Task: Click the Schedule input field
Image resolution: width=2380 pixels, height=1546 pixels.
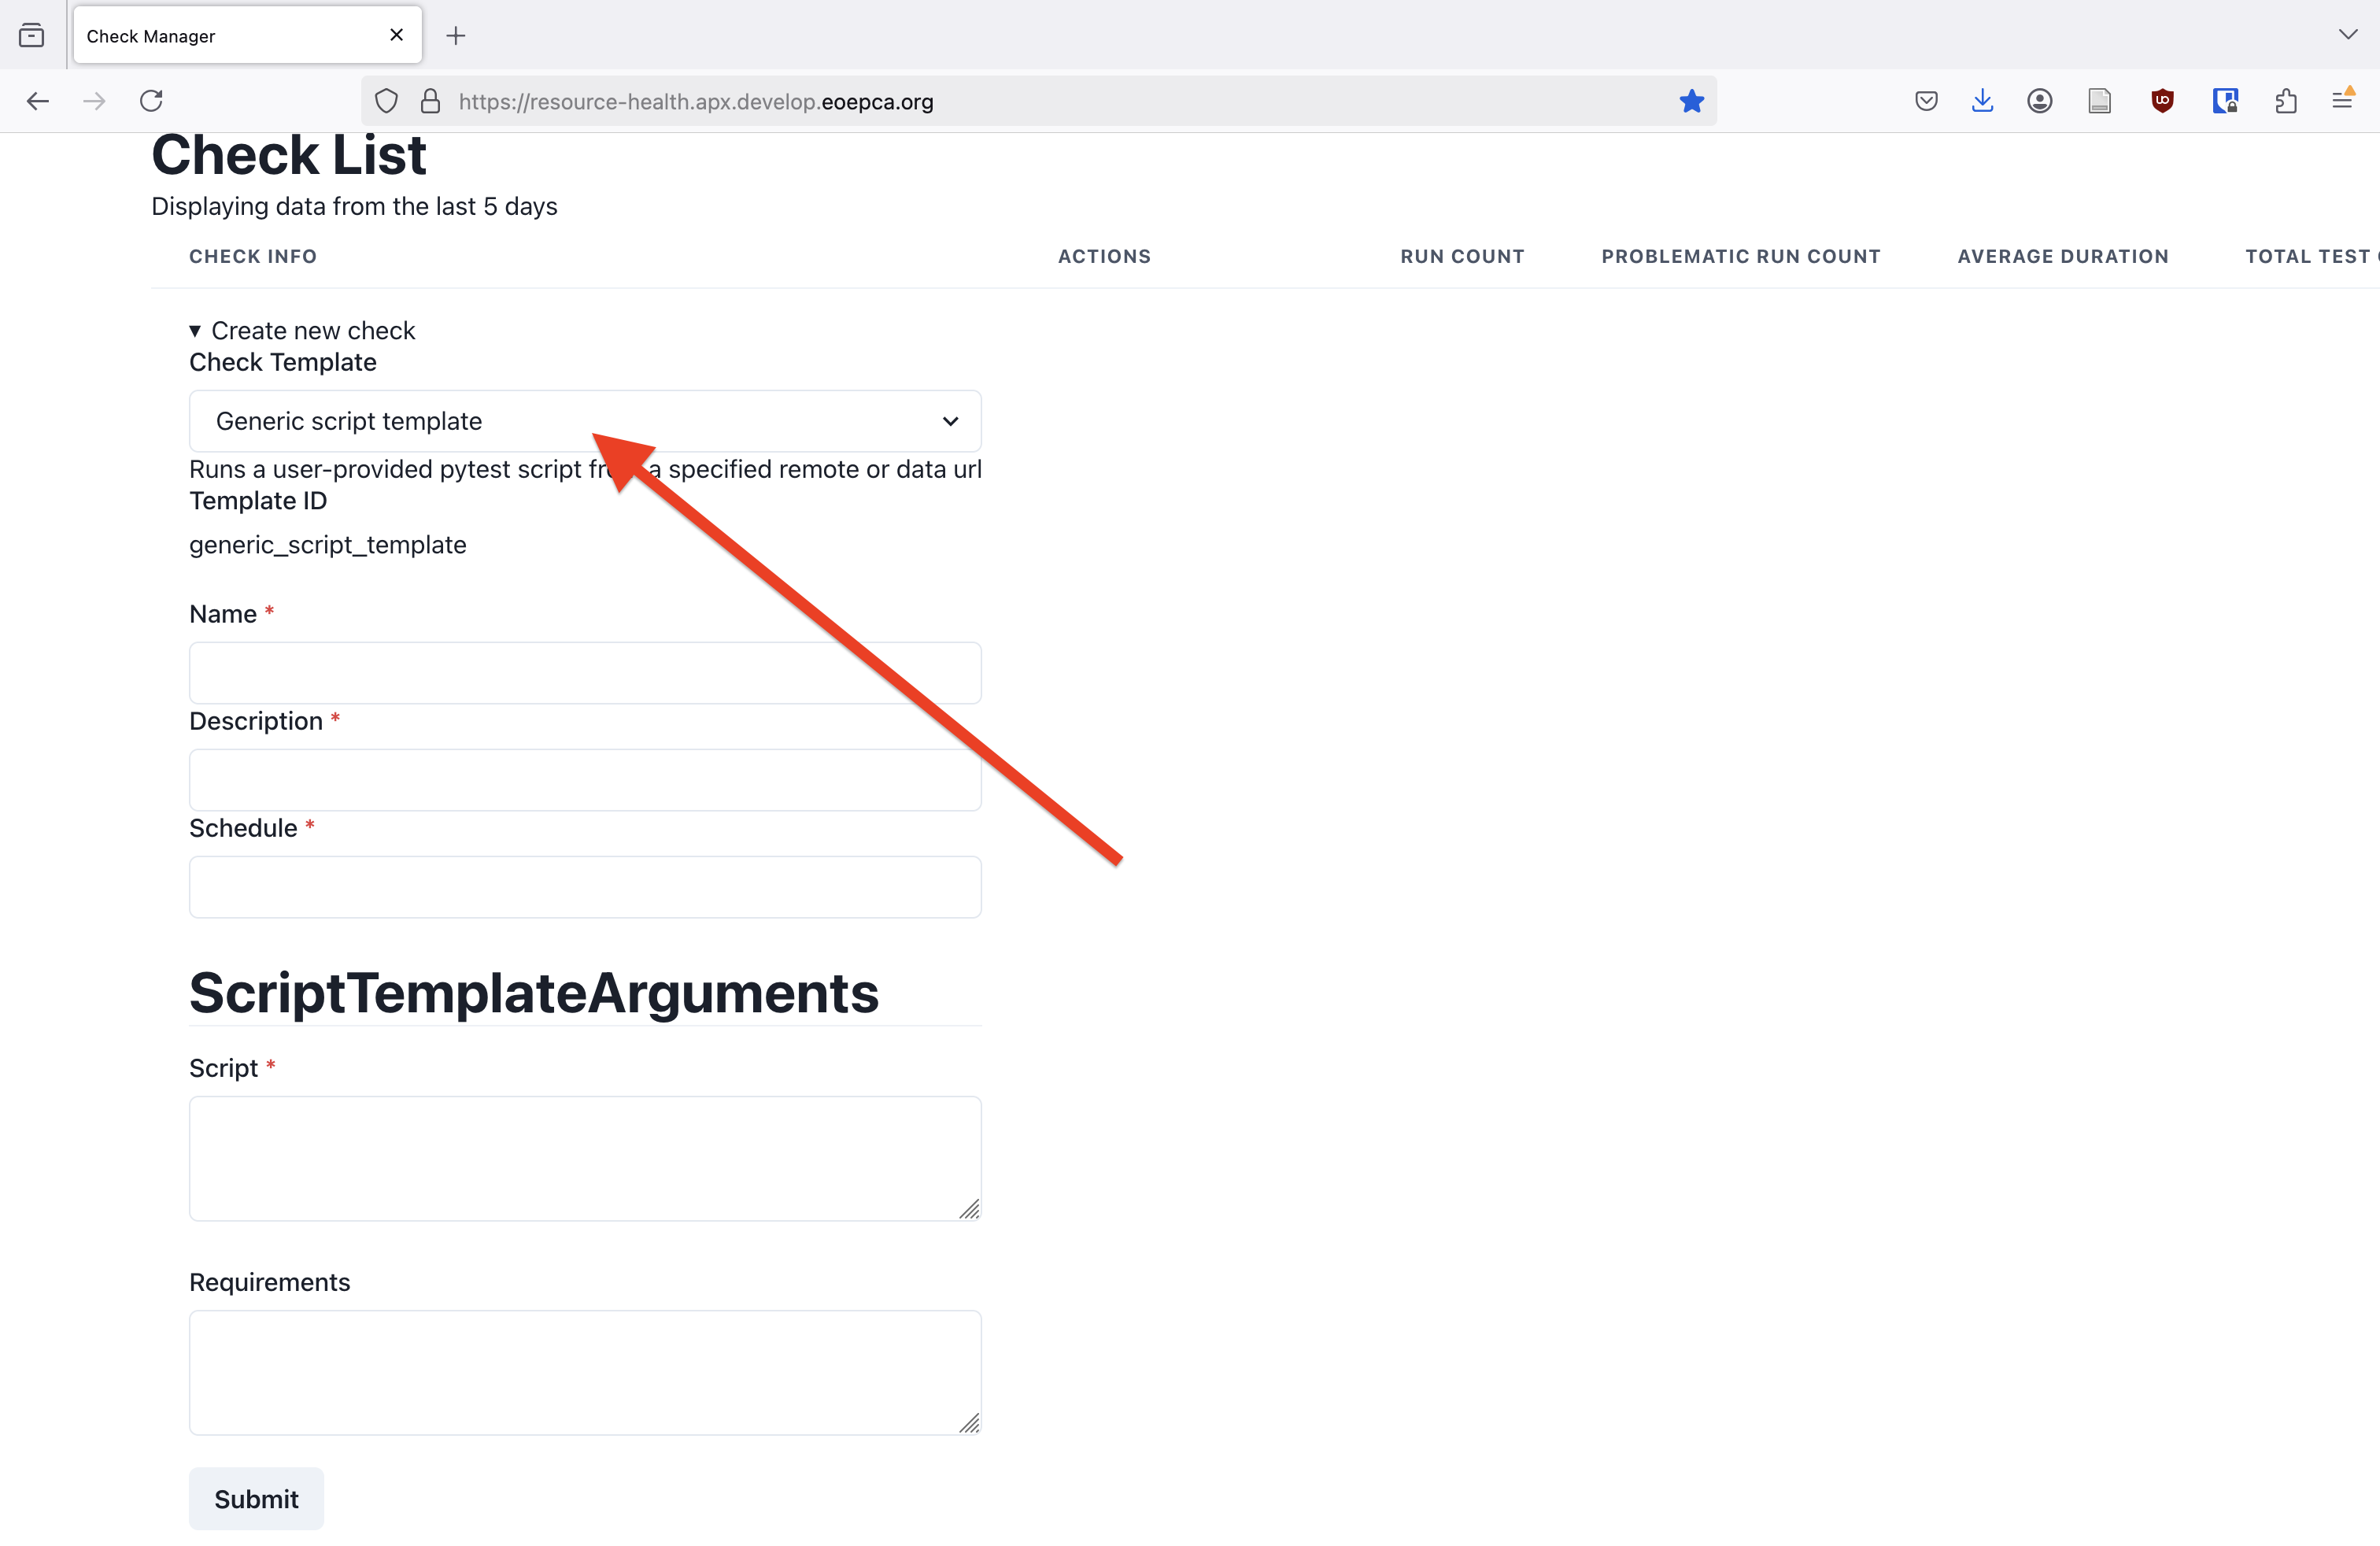Action: pos(585,887)
